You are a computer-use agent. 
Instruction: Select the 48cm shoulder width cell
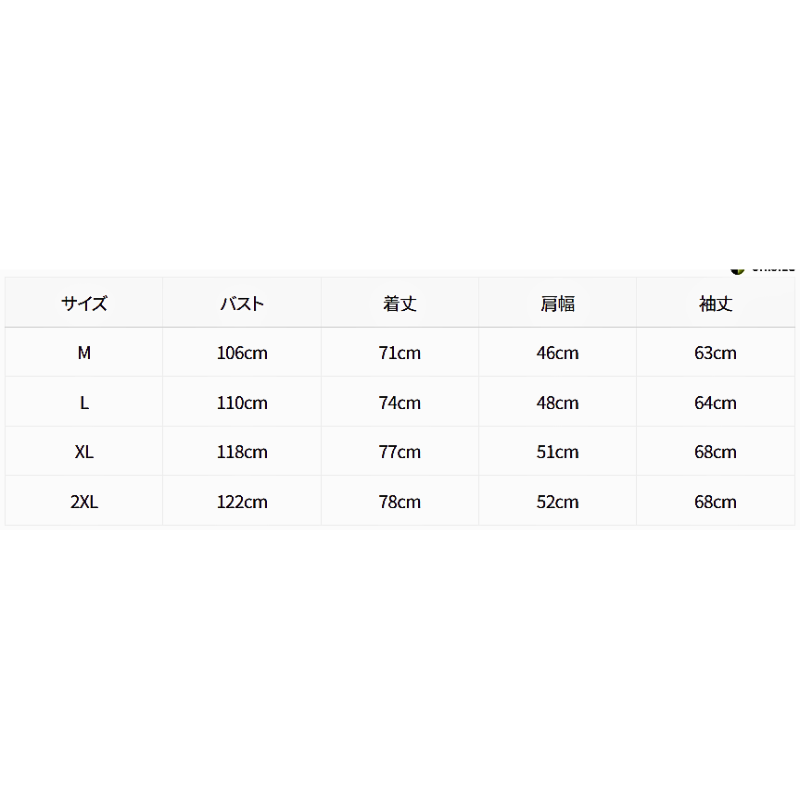558,403
